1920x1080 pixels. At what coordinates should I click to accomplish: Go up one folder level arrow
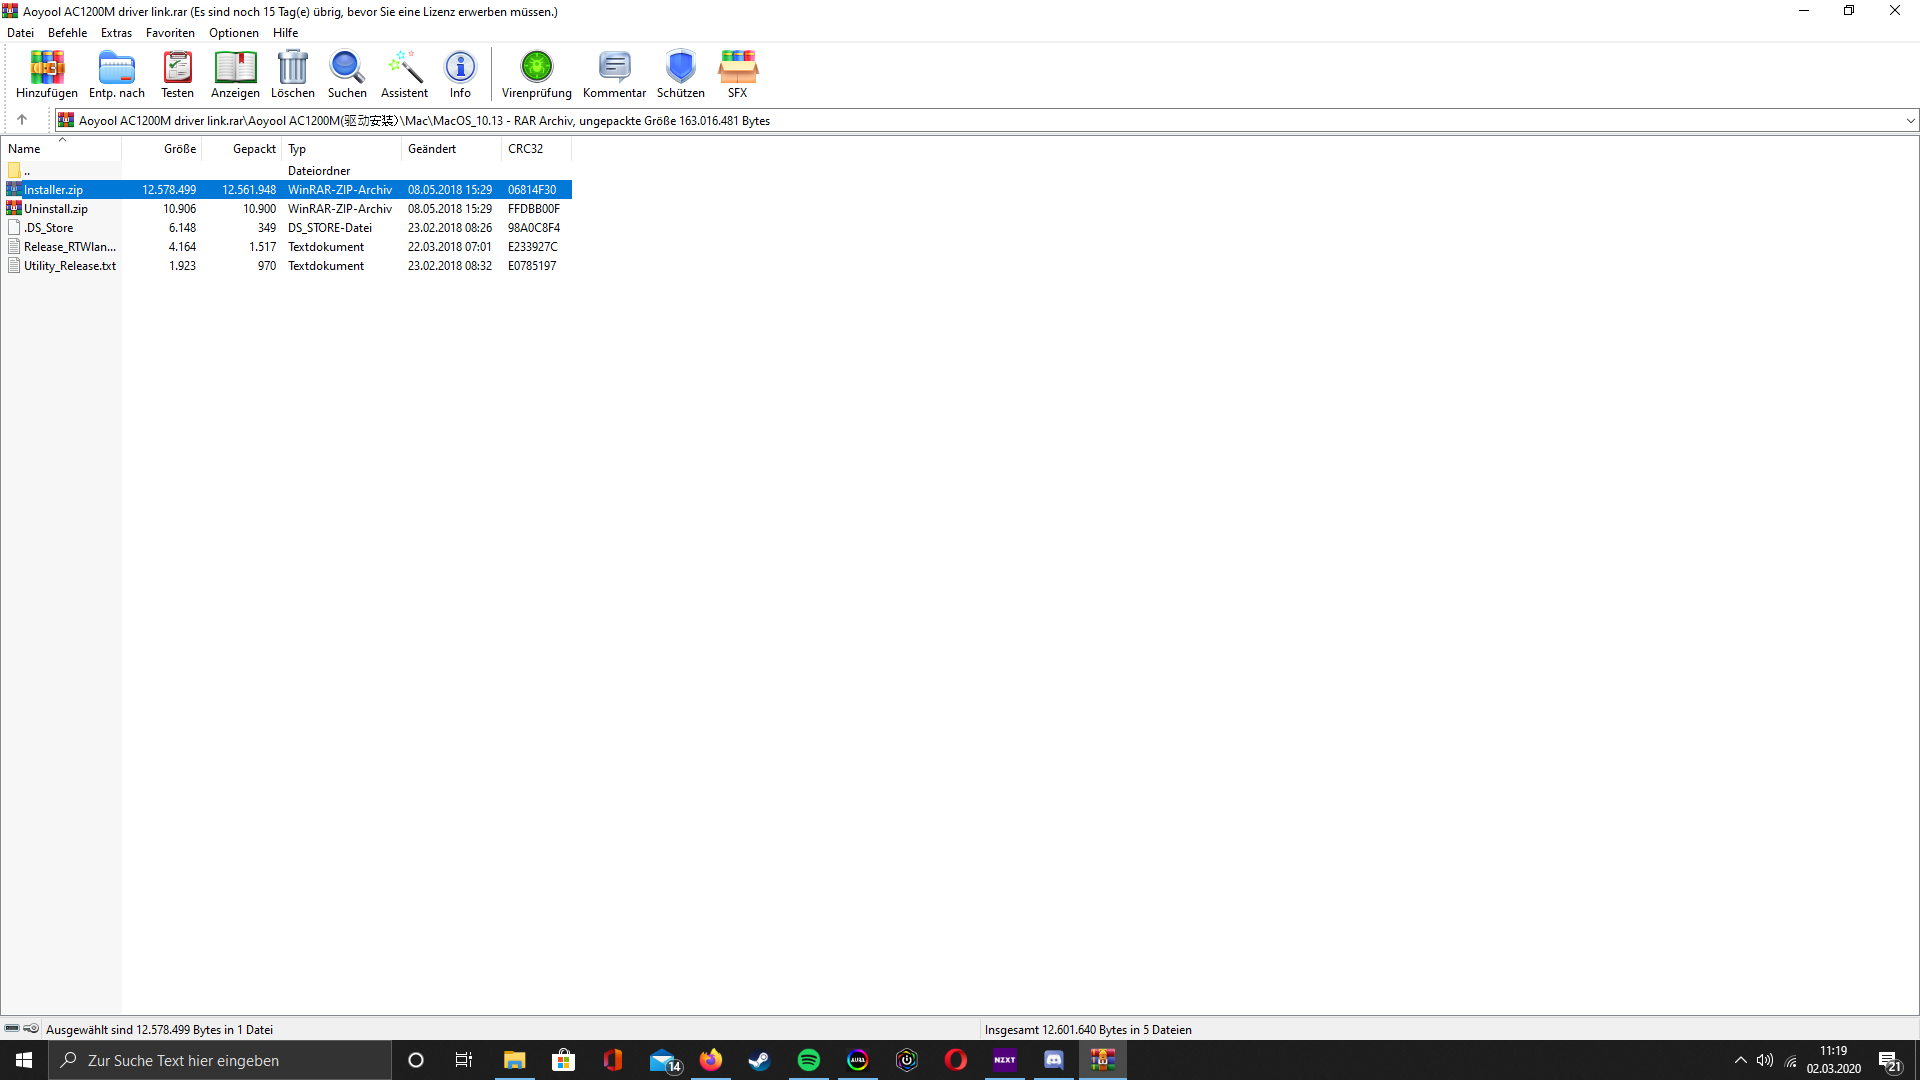tap(22, 120)
